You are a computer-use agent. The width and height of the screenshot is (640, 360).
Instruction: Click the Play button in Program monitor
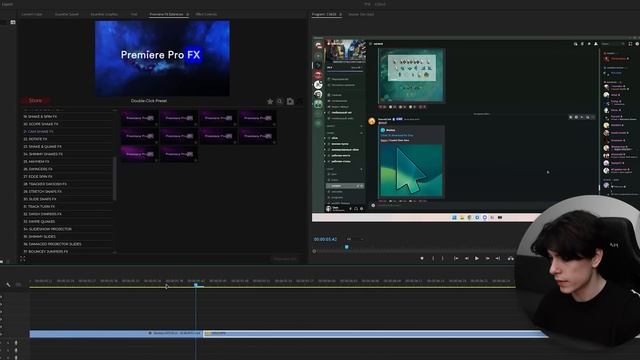476,258
